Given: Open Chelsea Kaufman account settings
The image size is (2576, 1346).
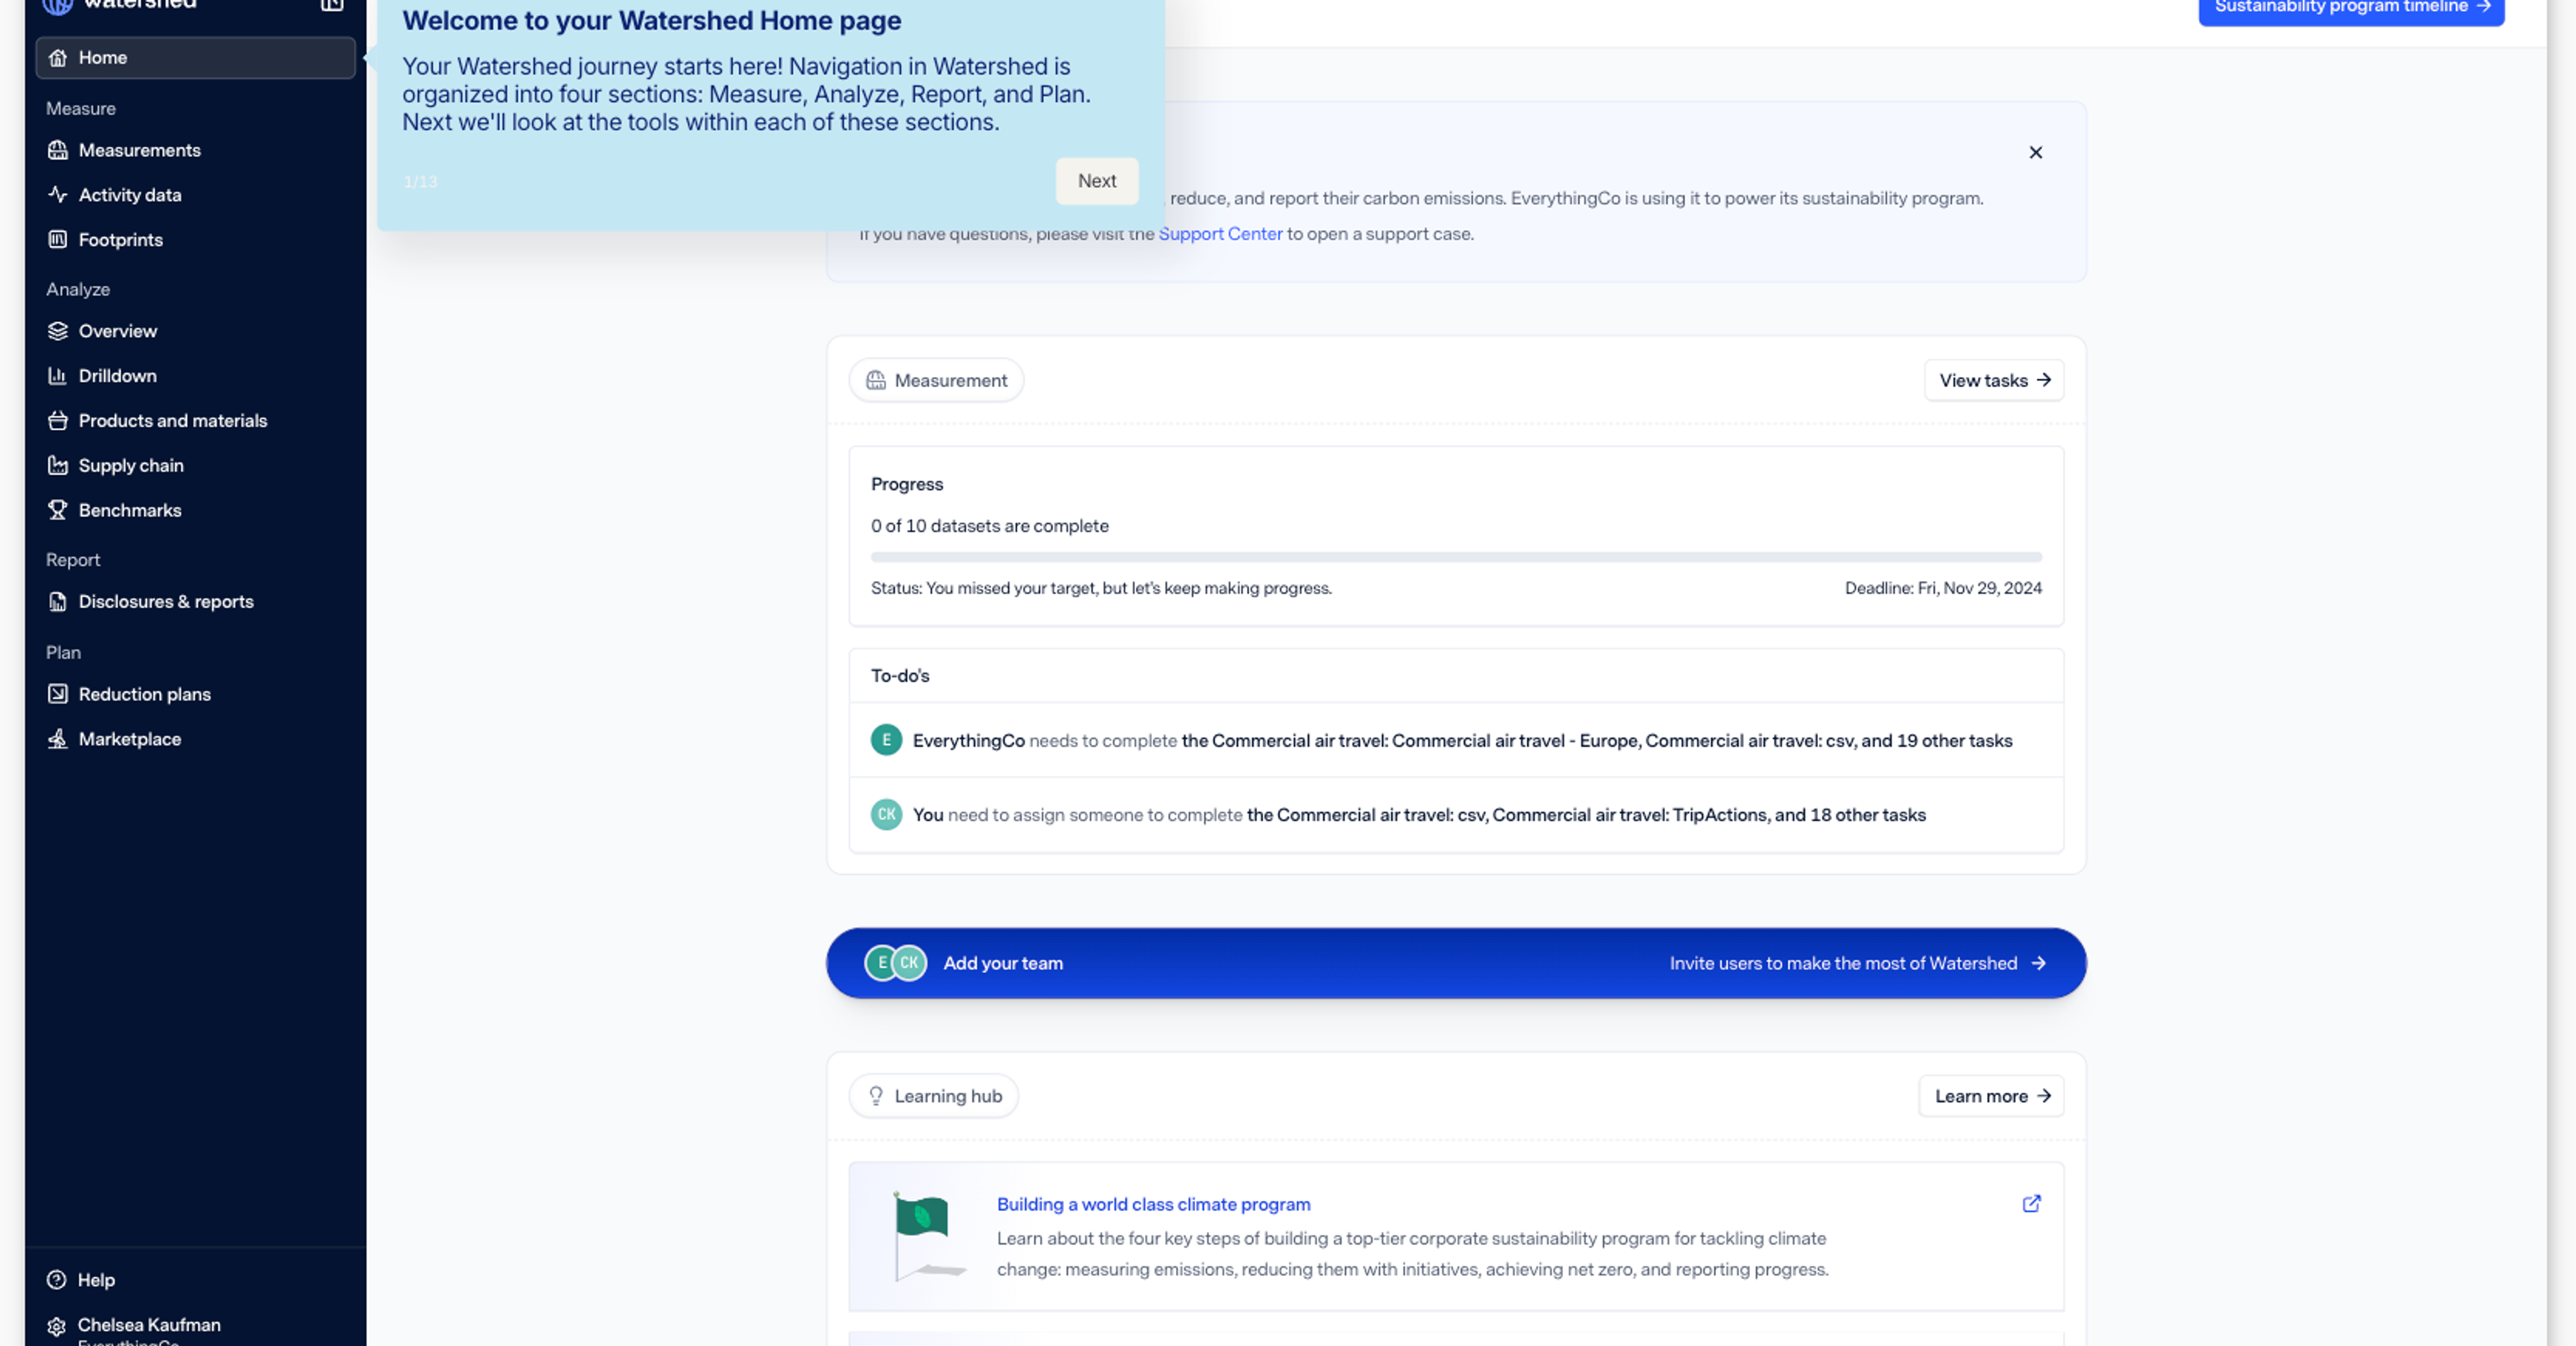Looking at the screenshot, I should point(148,1325).
